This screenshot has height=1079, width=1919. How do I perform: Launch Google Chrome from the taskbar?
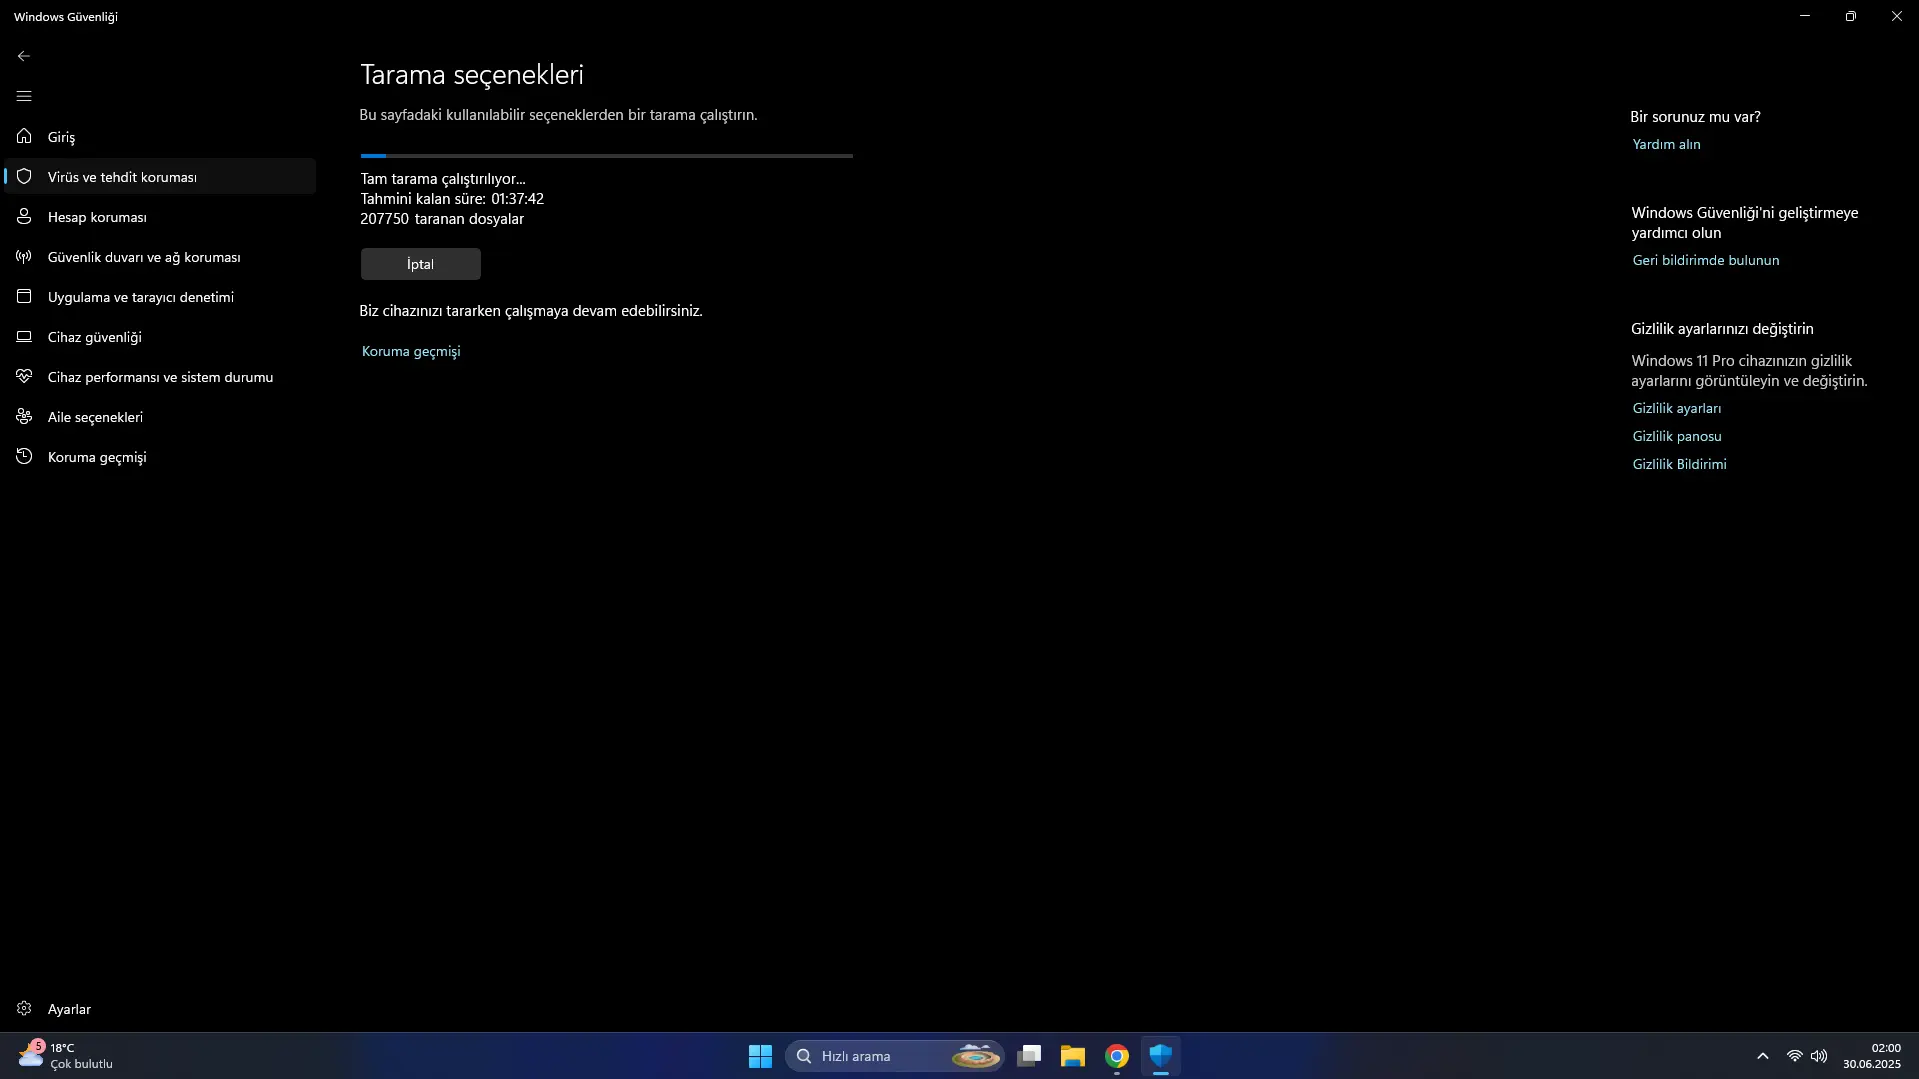(1117, 1056)
